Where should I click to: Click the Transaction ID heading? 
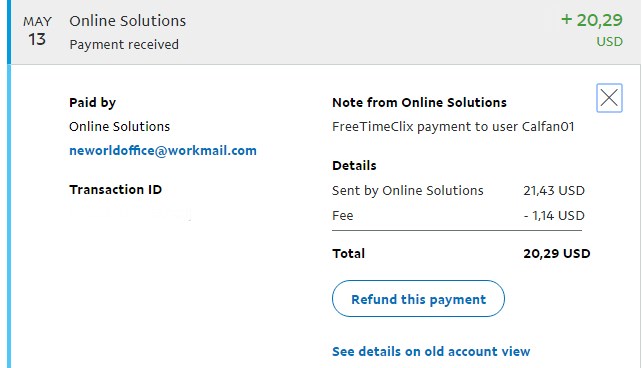pyautogui.click(x=115, y=190)
